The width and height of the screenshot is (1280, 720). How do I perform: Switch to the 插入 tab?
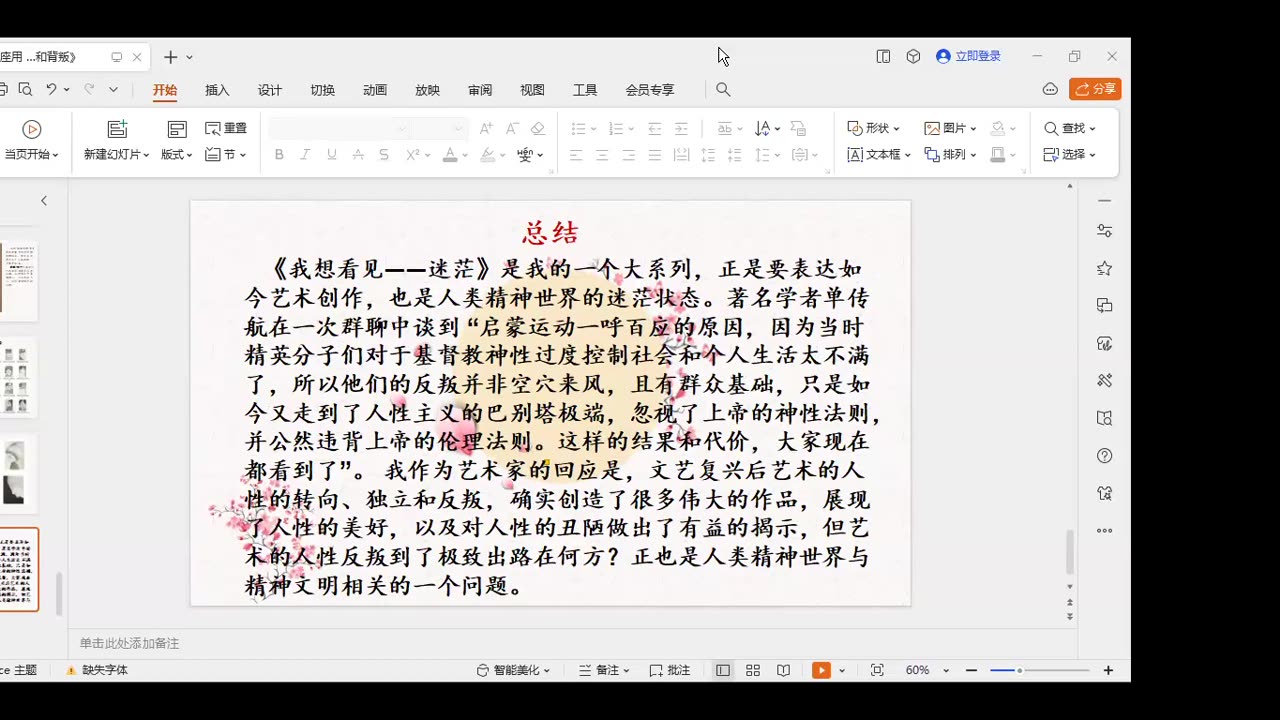pyautogui.click(x=217, y=90)
